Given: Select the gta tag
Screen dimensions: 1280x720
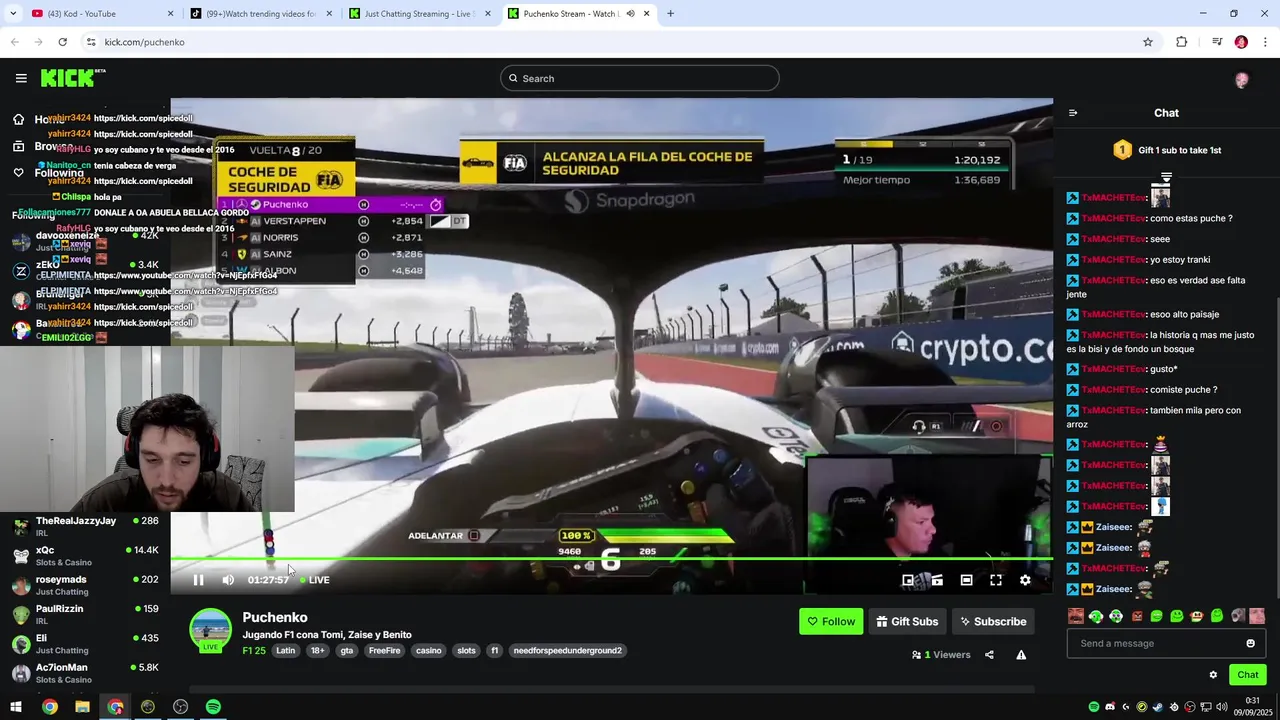Looking at the screenshot, I should coord(347,651).
